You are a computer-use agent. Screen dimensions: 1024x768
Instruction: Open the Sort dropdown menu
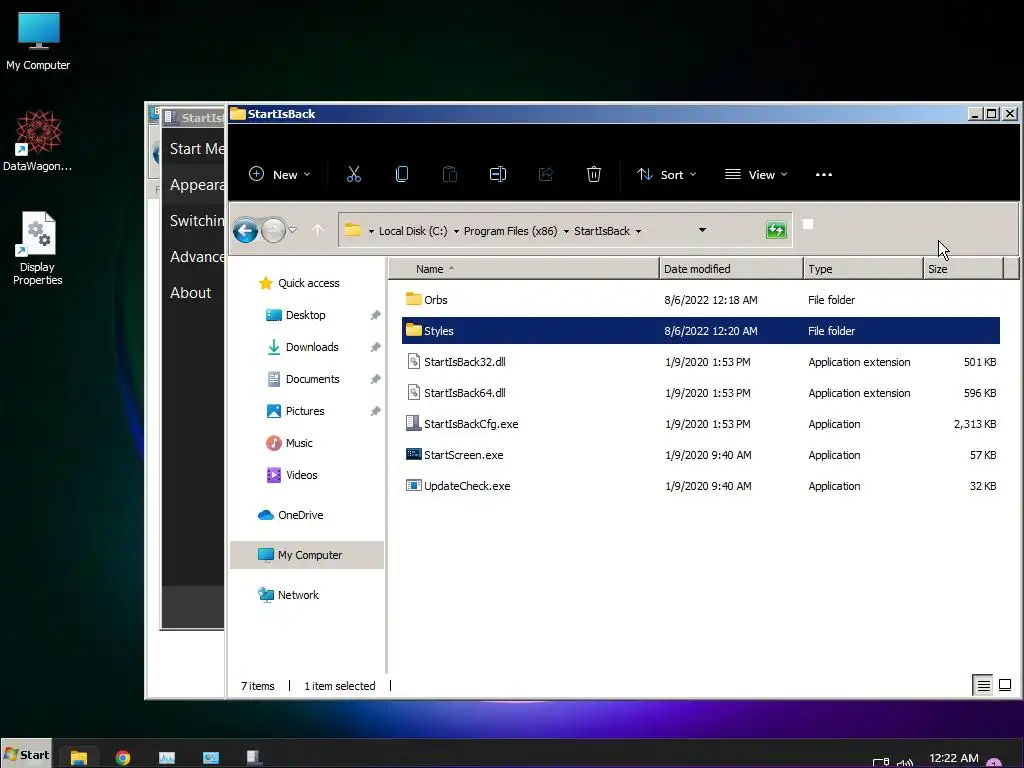[x=667, y=174]
